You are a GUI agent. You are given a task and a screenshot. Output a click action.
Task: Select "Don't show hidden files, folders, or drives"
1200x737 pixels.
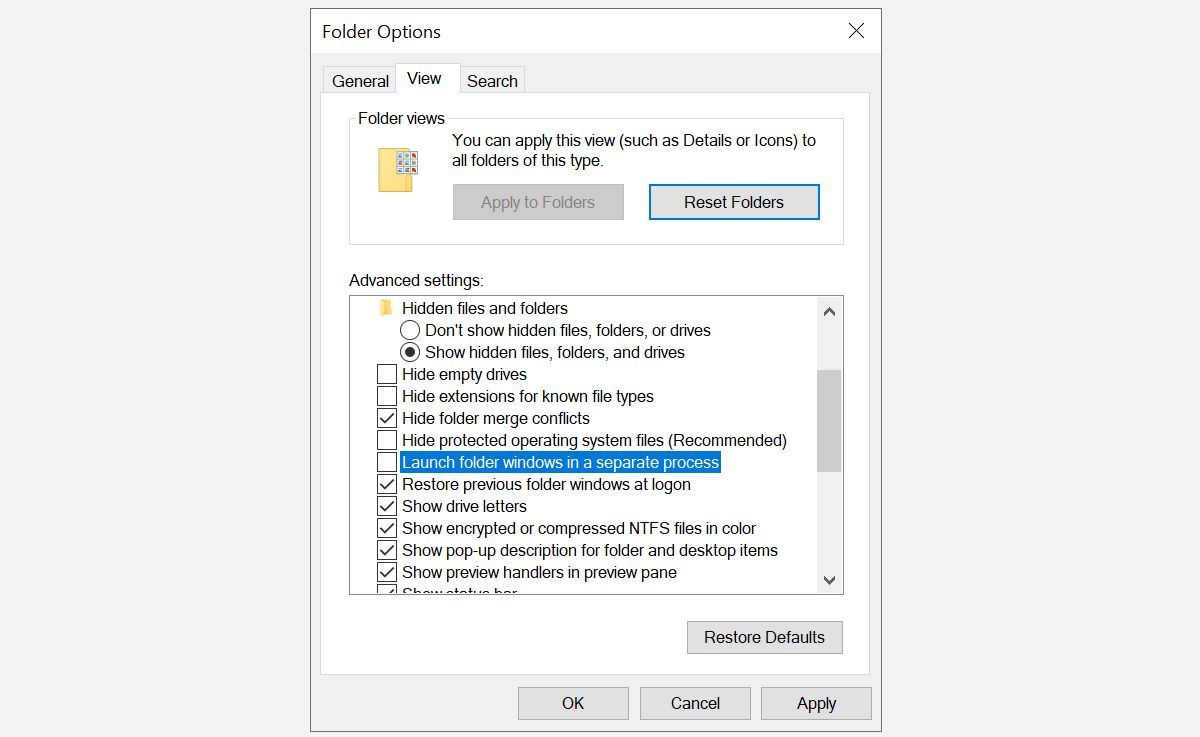click(x=410, y=330)
